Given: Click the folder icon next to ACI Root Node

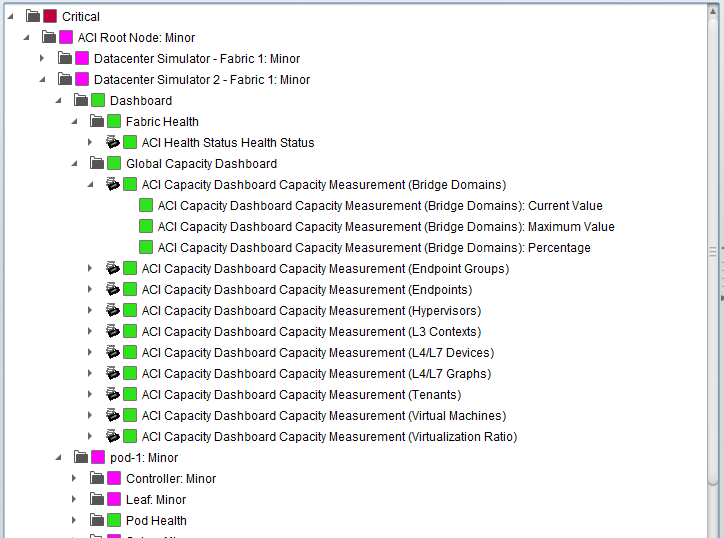Looking at the screenshot, I should (49, 37).
